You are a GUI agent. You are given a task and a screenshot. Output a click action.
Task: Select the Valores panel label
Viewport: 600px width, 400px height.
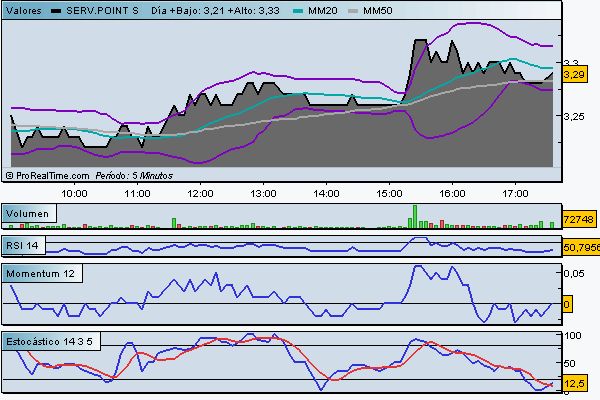pyautogui.click(x=24, y=10)
